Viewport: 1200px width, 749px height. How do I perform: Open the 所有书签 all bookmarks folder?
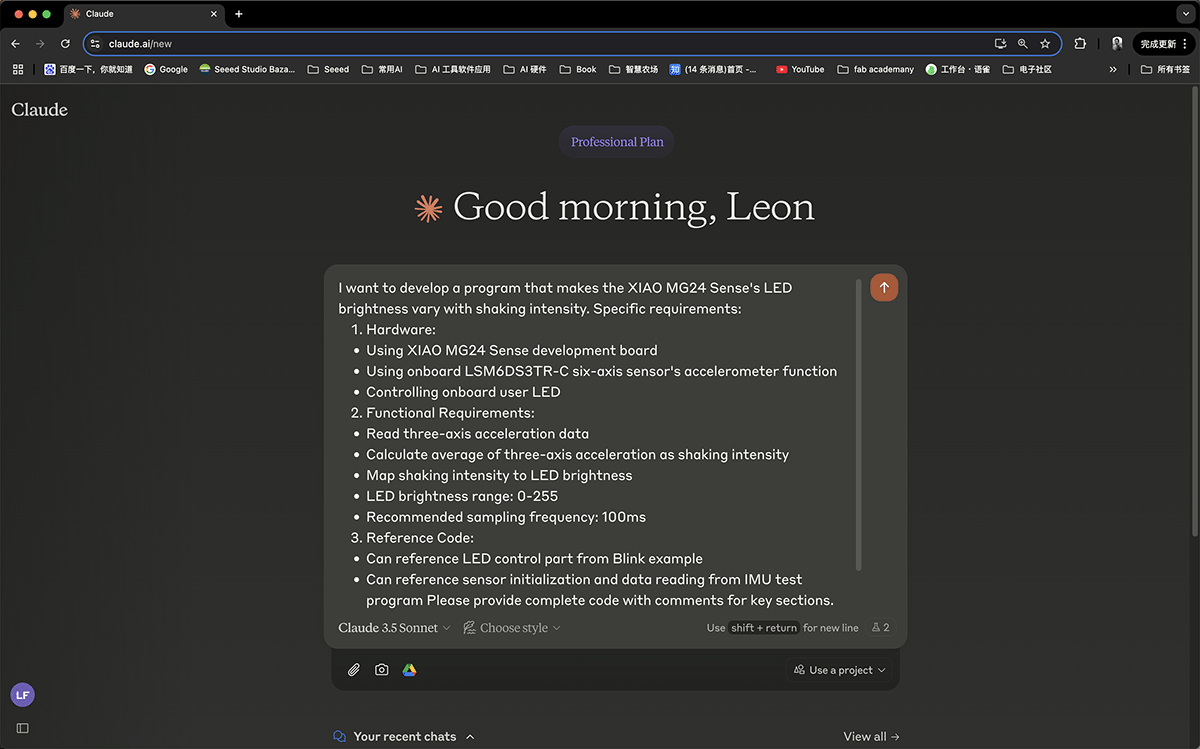pos(1165,69)
